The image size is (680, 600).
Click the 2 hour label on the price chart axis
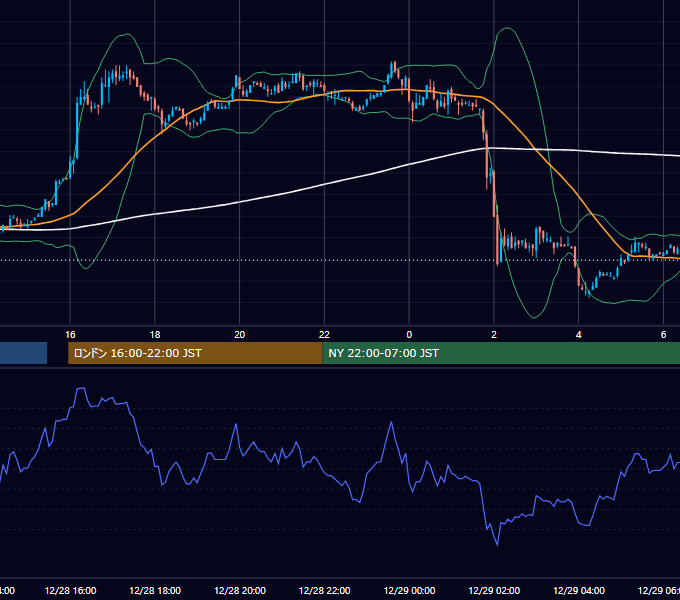click(x=494, y=335)
